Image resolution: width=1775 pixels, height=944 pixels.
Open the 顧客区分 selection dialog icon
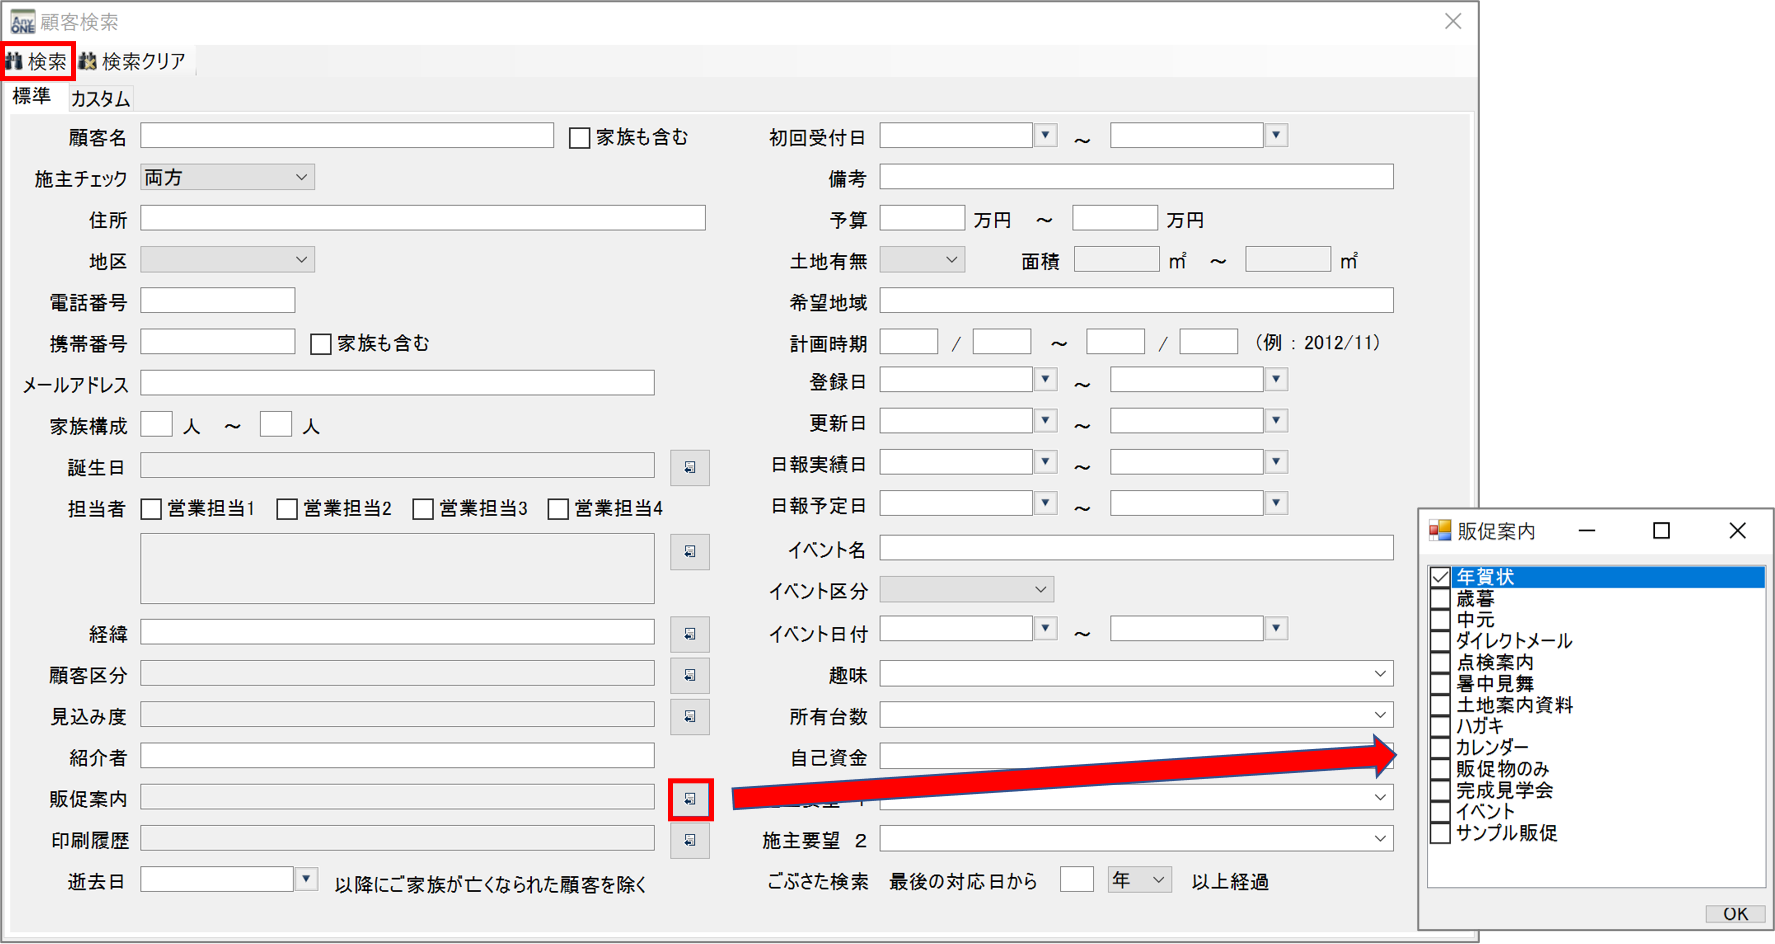pyautogui.click(x=689, y=675)
